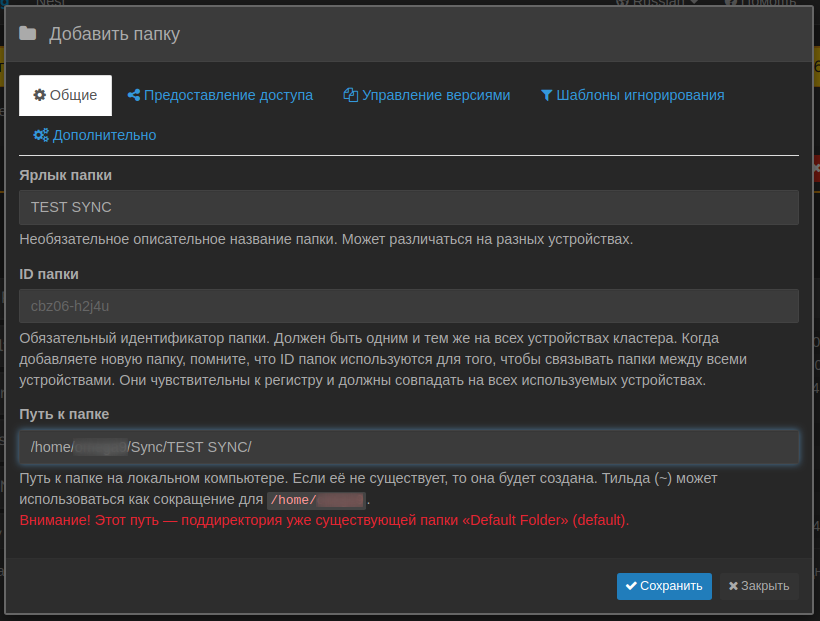This screenshot has height=621, width=820.
Task: Click the Помощь link in top bar
Action: [x=775, y=3]
